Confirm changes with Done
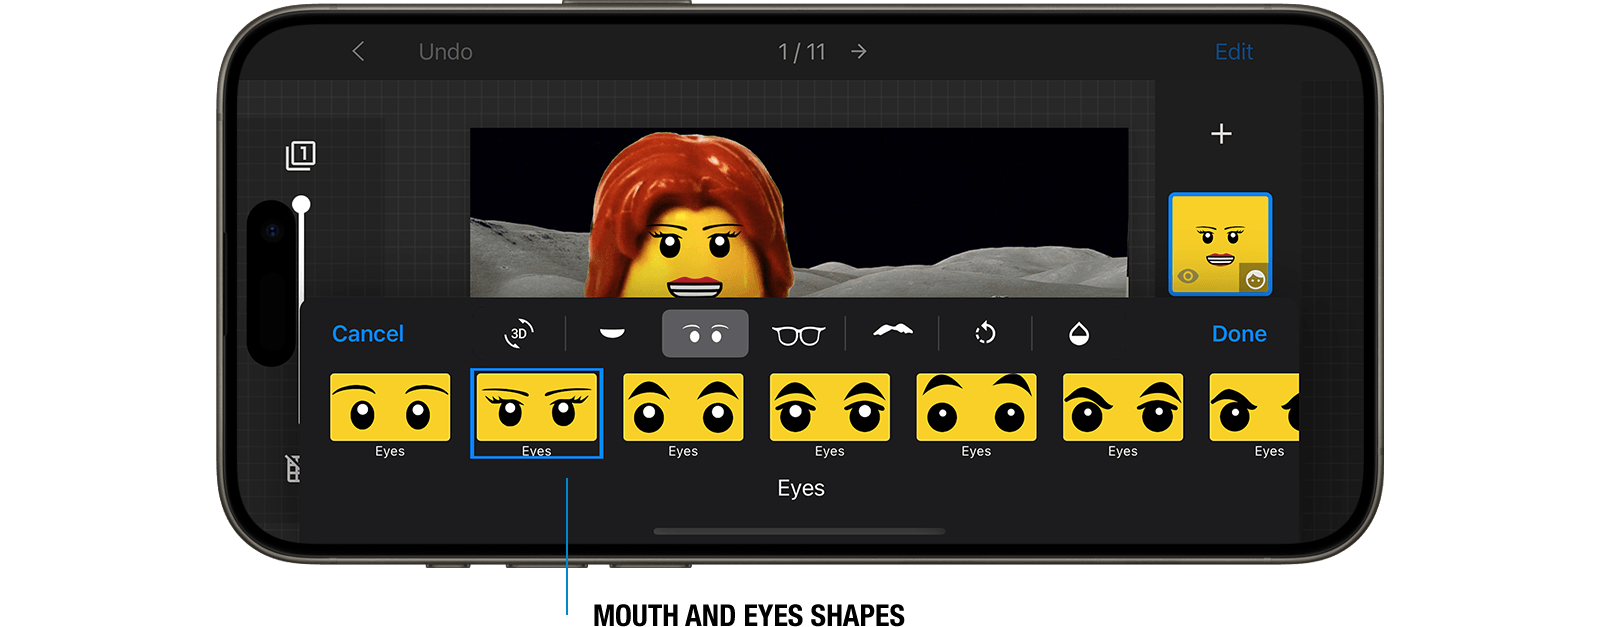 1239,334
